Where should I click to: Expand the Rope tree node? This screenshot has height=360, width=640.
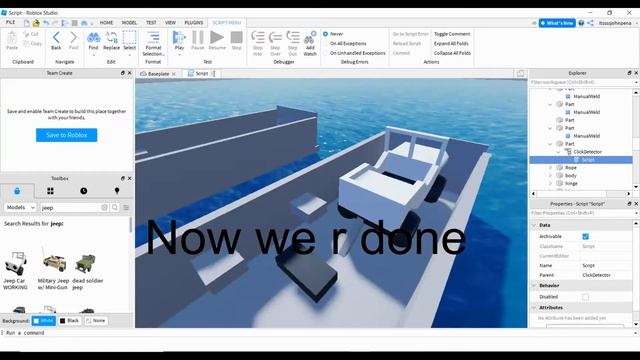point(550,168)
